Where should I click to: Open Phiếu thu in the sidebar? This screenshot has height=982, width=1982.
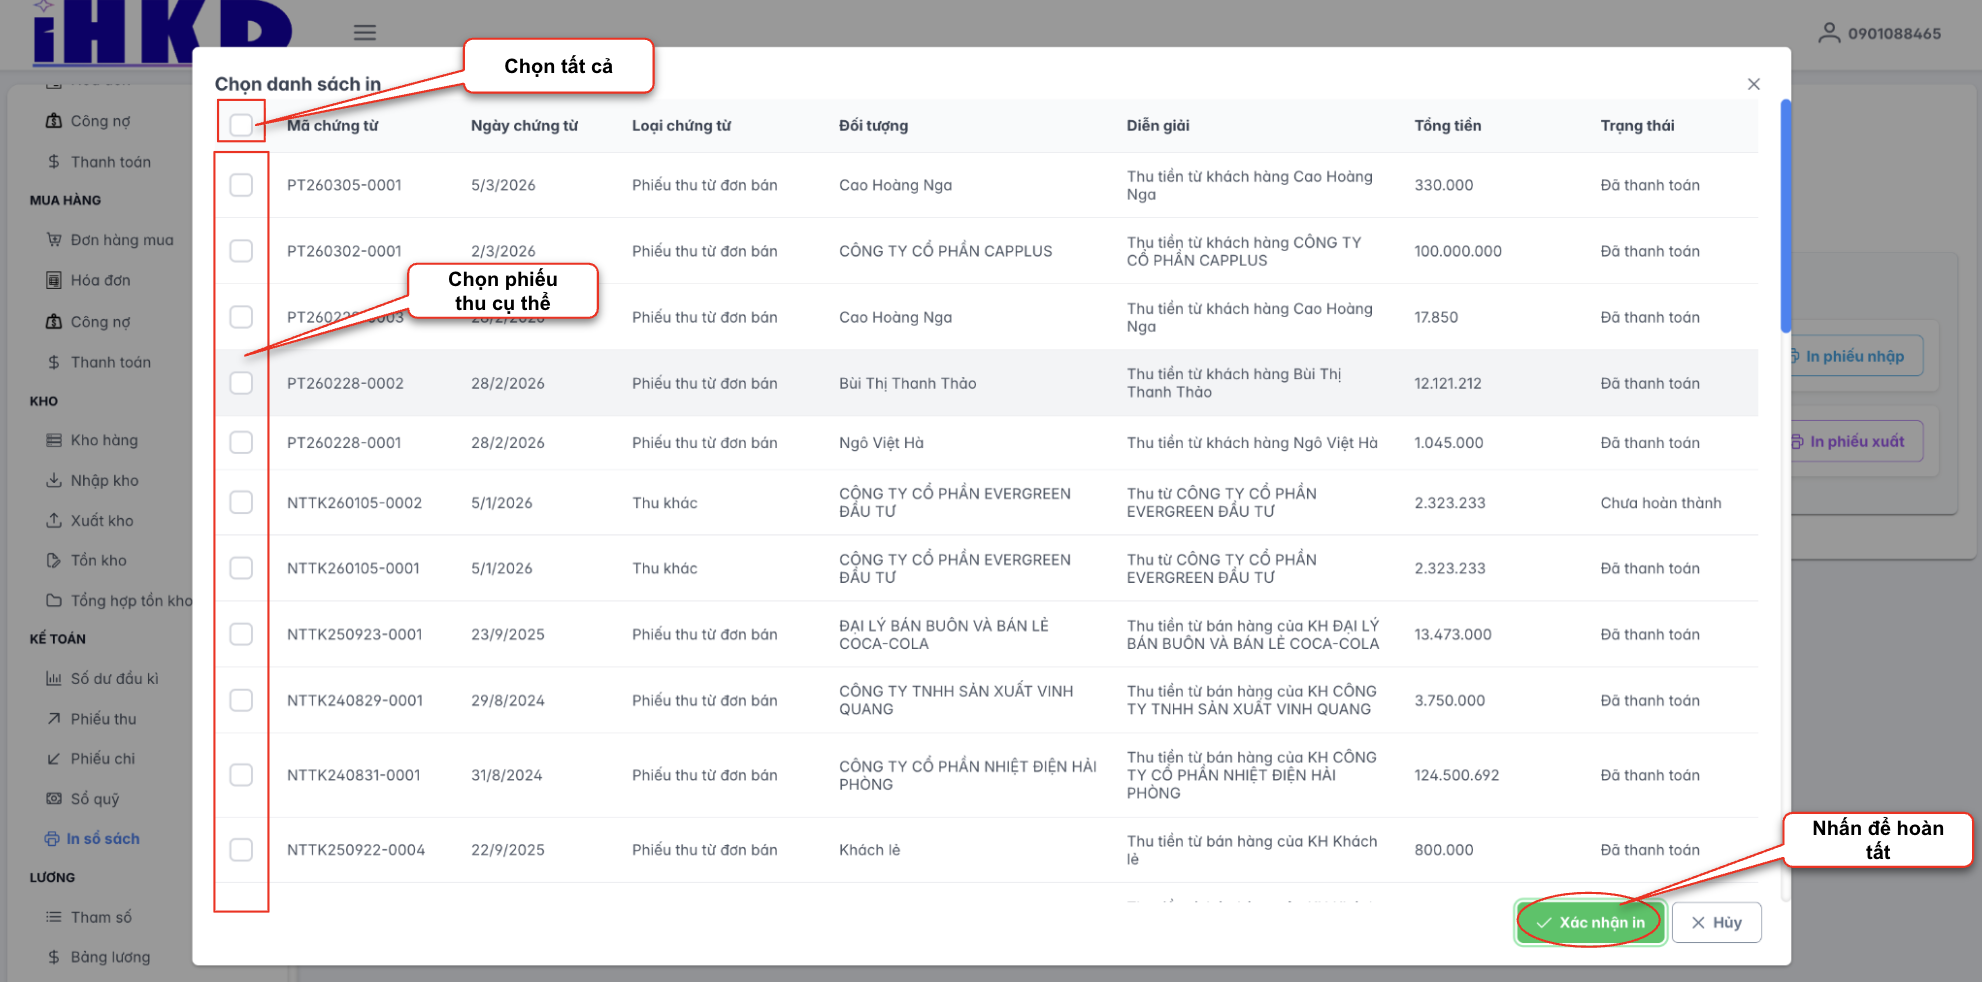[x=103, y=718]
